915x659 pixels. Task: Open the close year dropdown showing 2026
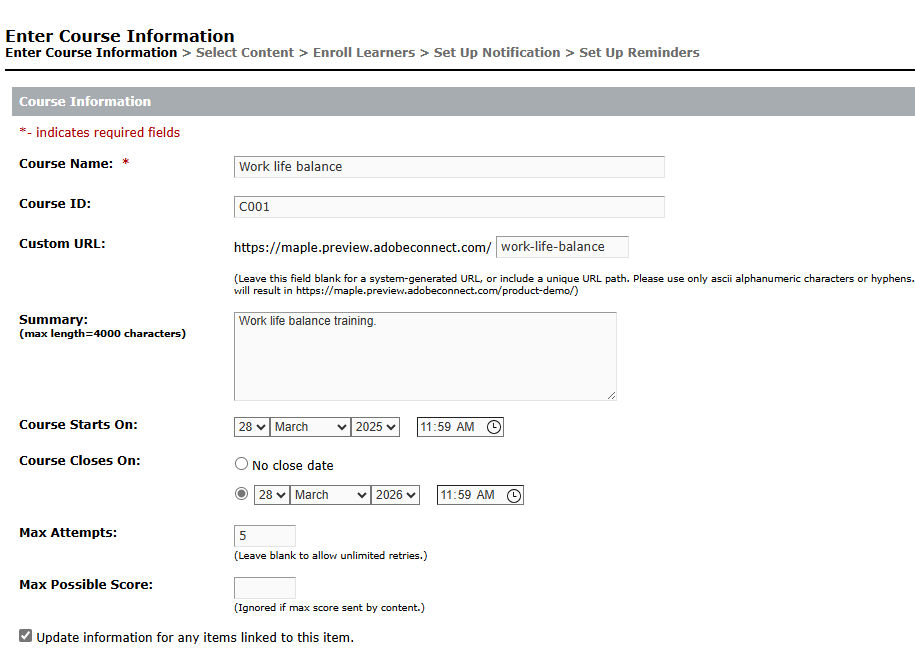coord(395,495)
